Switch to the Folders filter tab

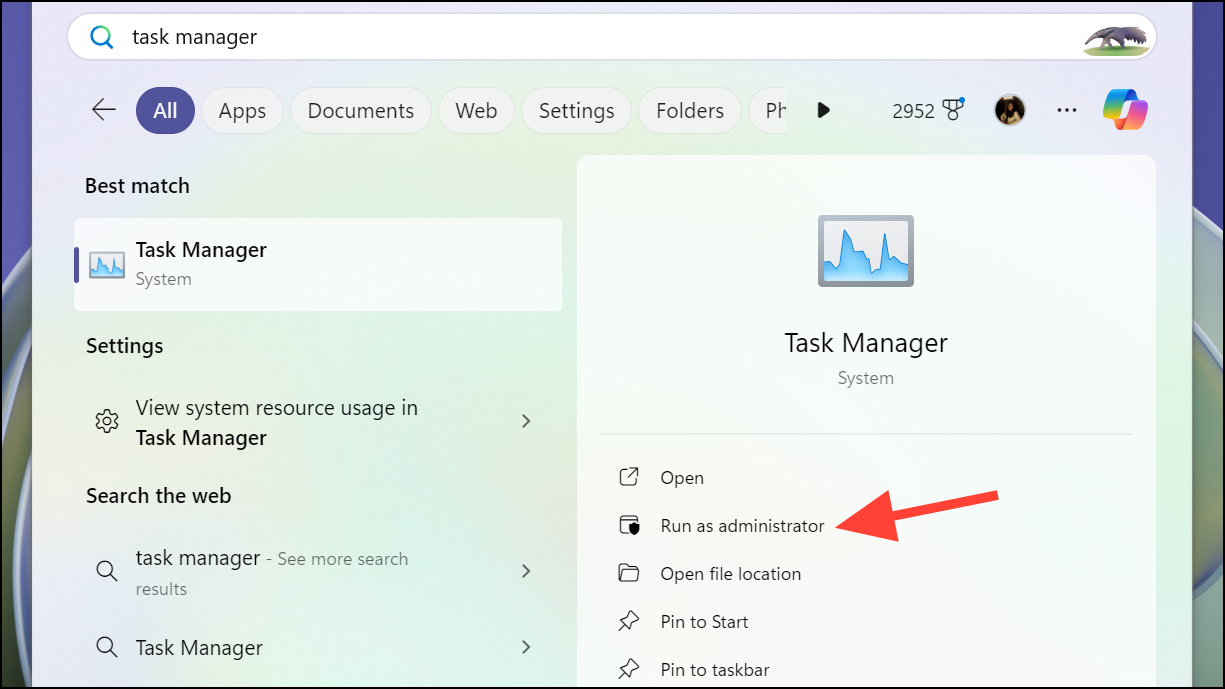[x=690, y=110]
